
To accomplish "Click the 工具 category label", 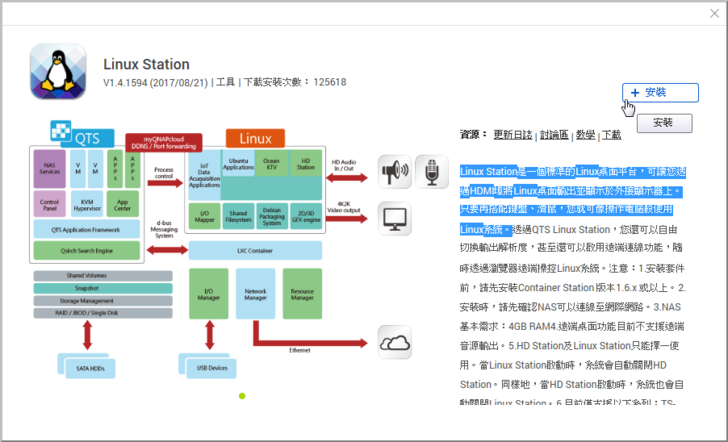I will tap(226, 82).
